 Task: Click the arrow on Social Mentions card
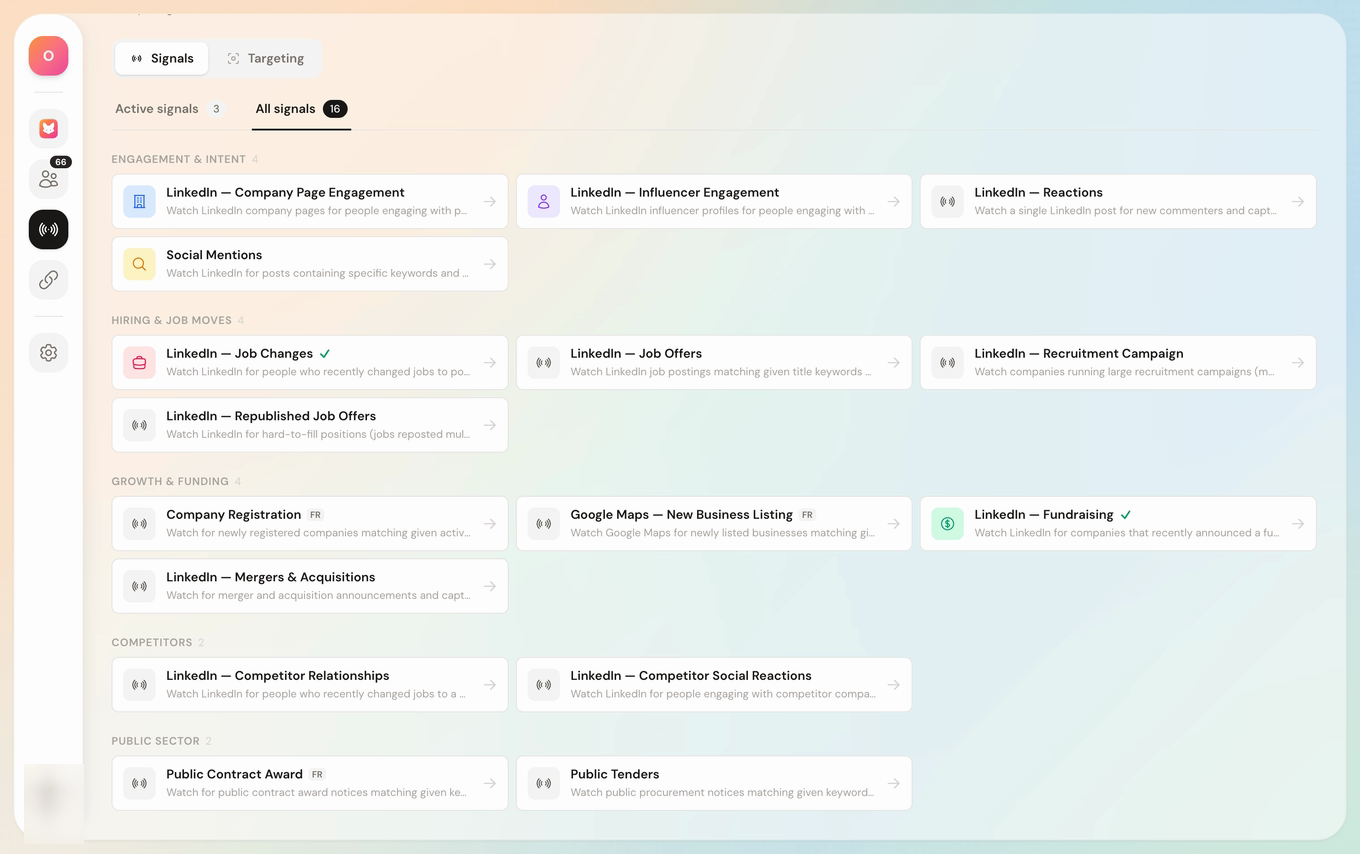click(490, 264)
